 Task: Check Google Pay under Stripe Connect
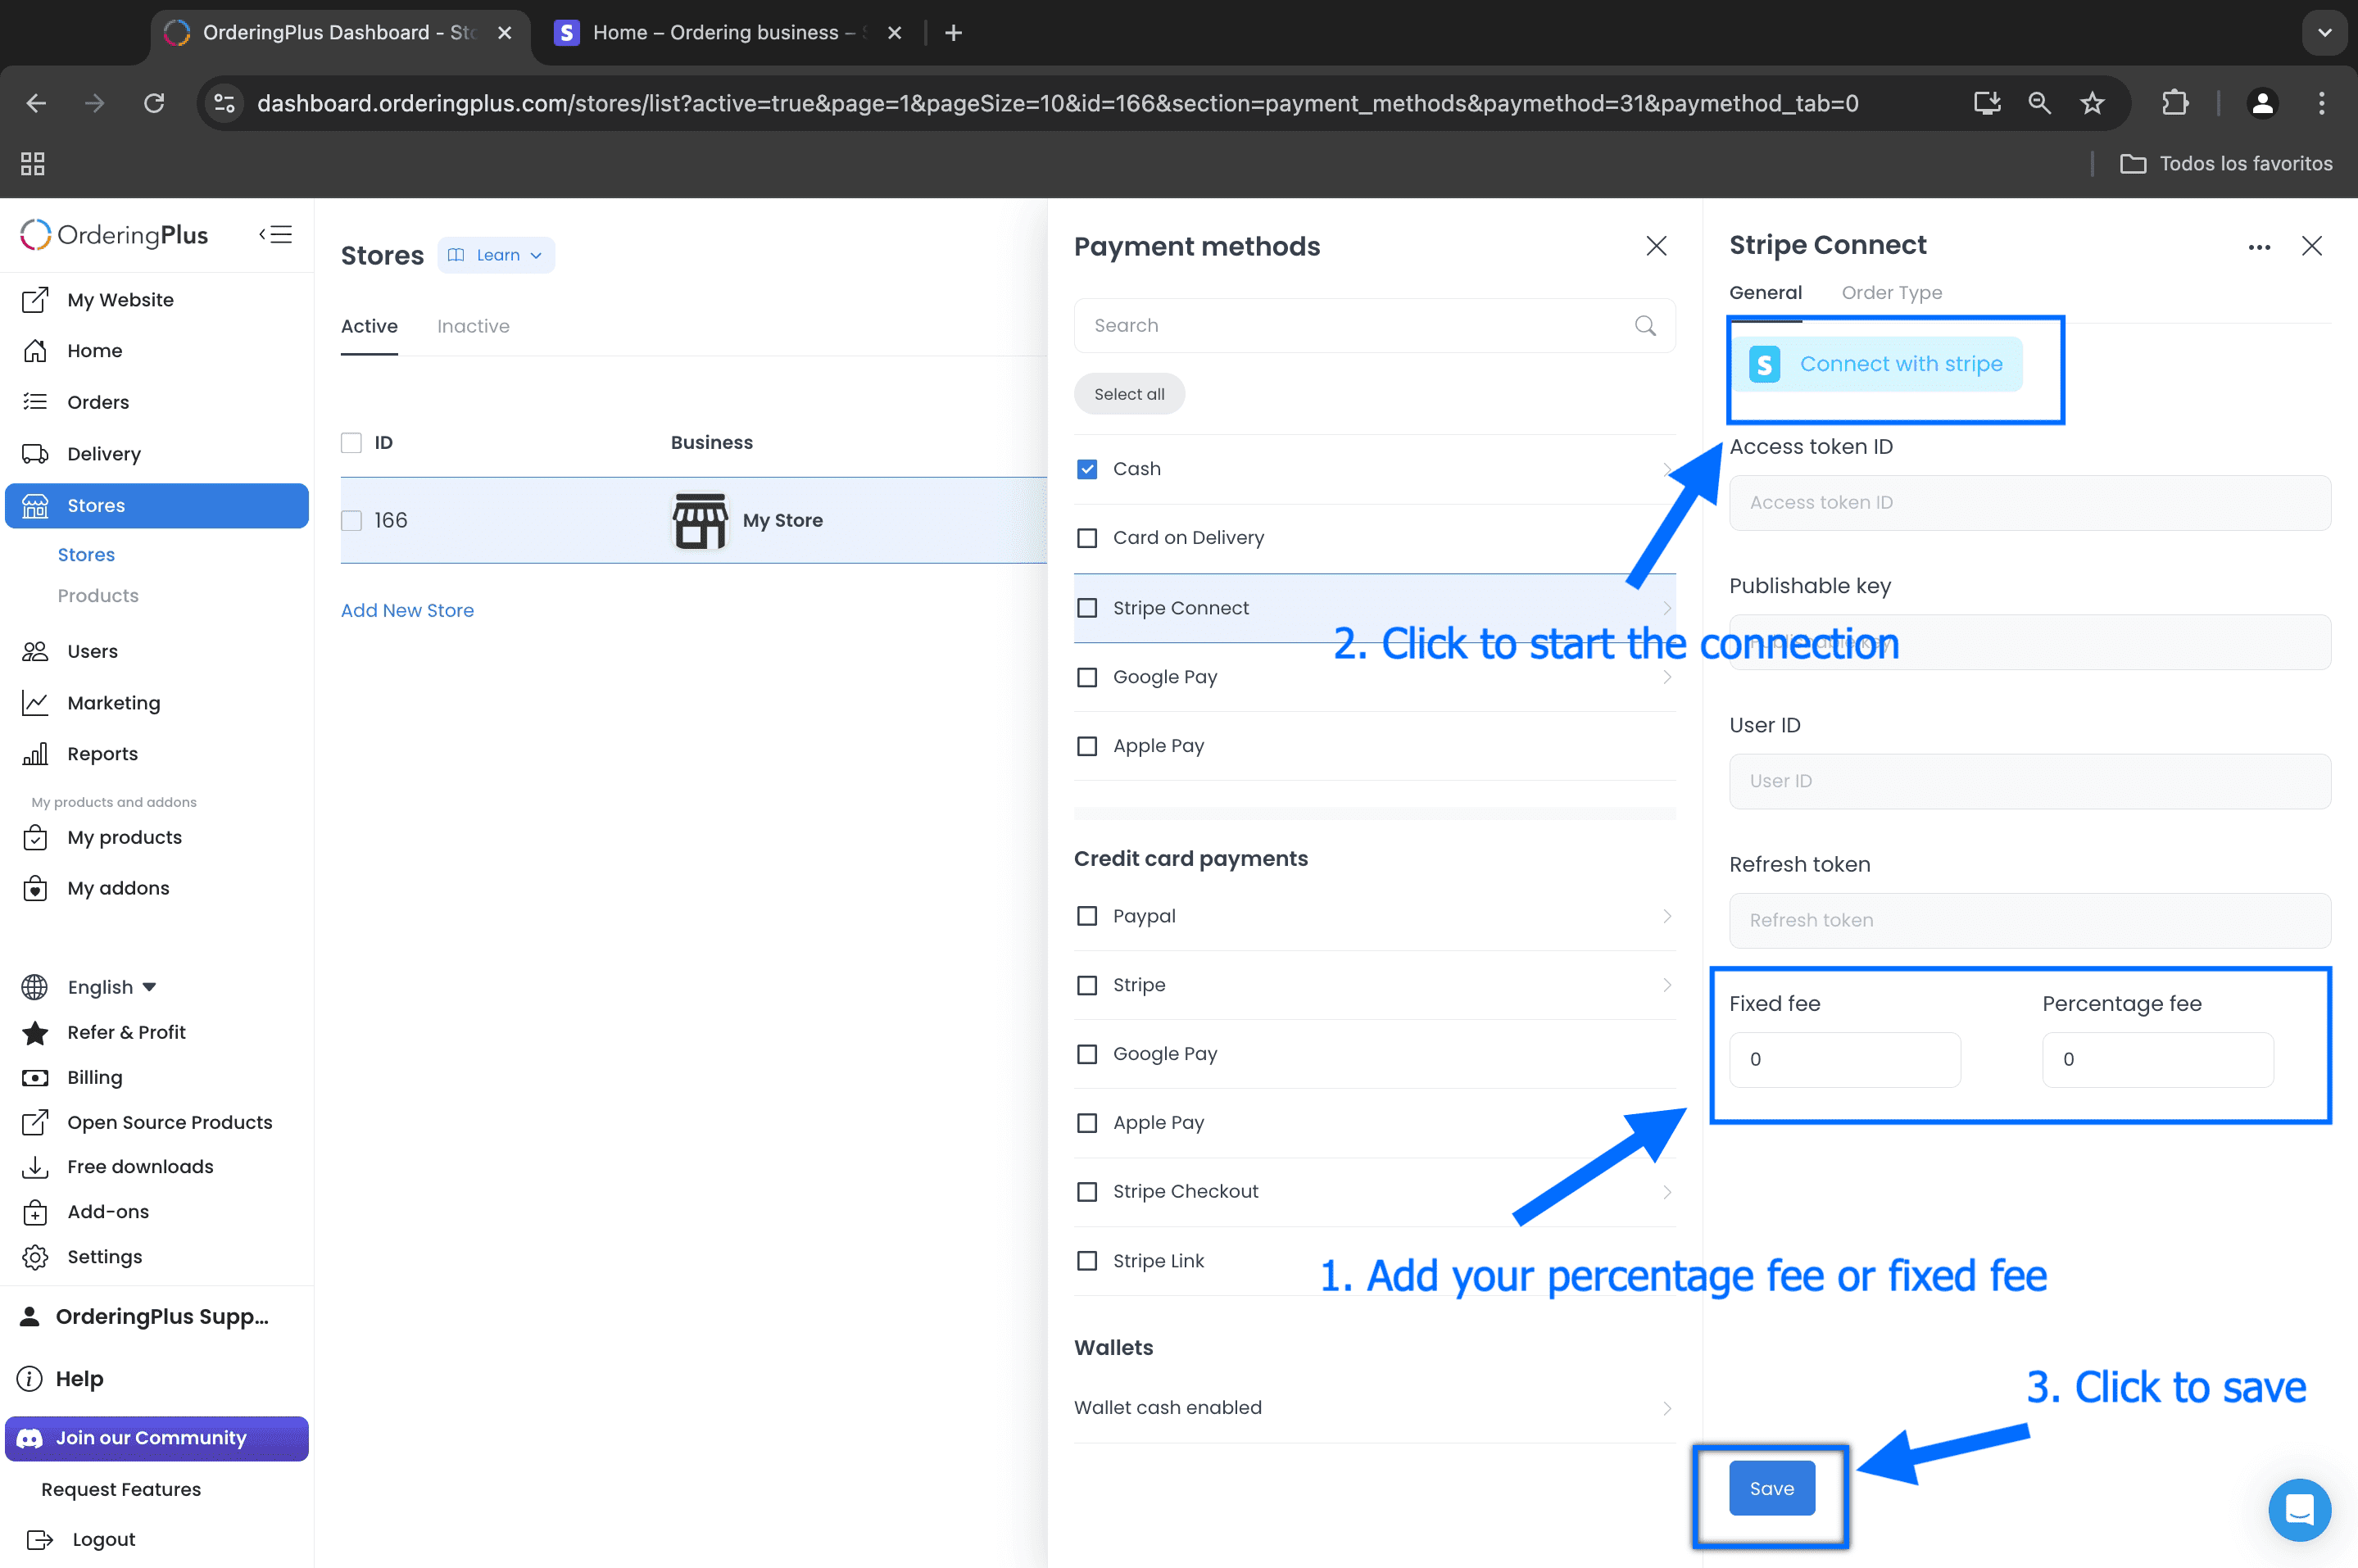click(1087, 677)
